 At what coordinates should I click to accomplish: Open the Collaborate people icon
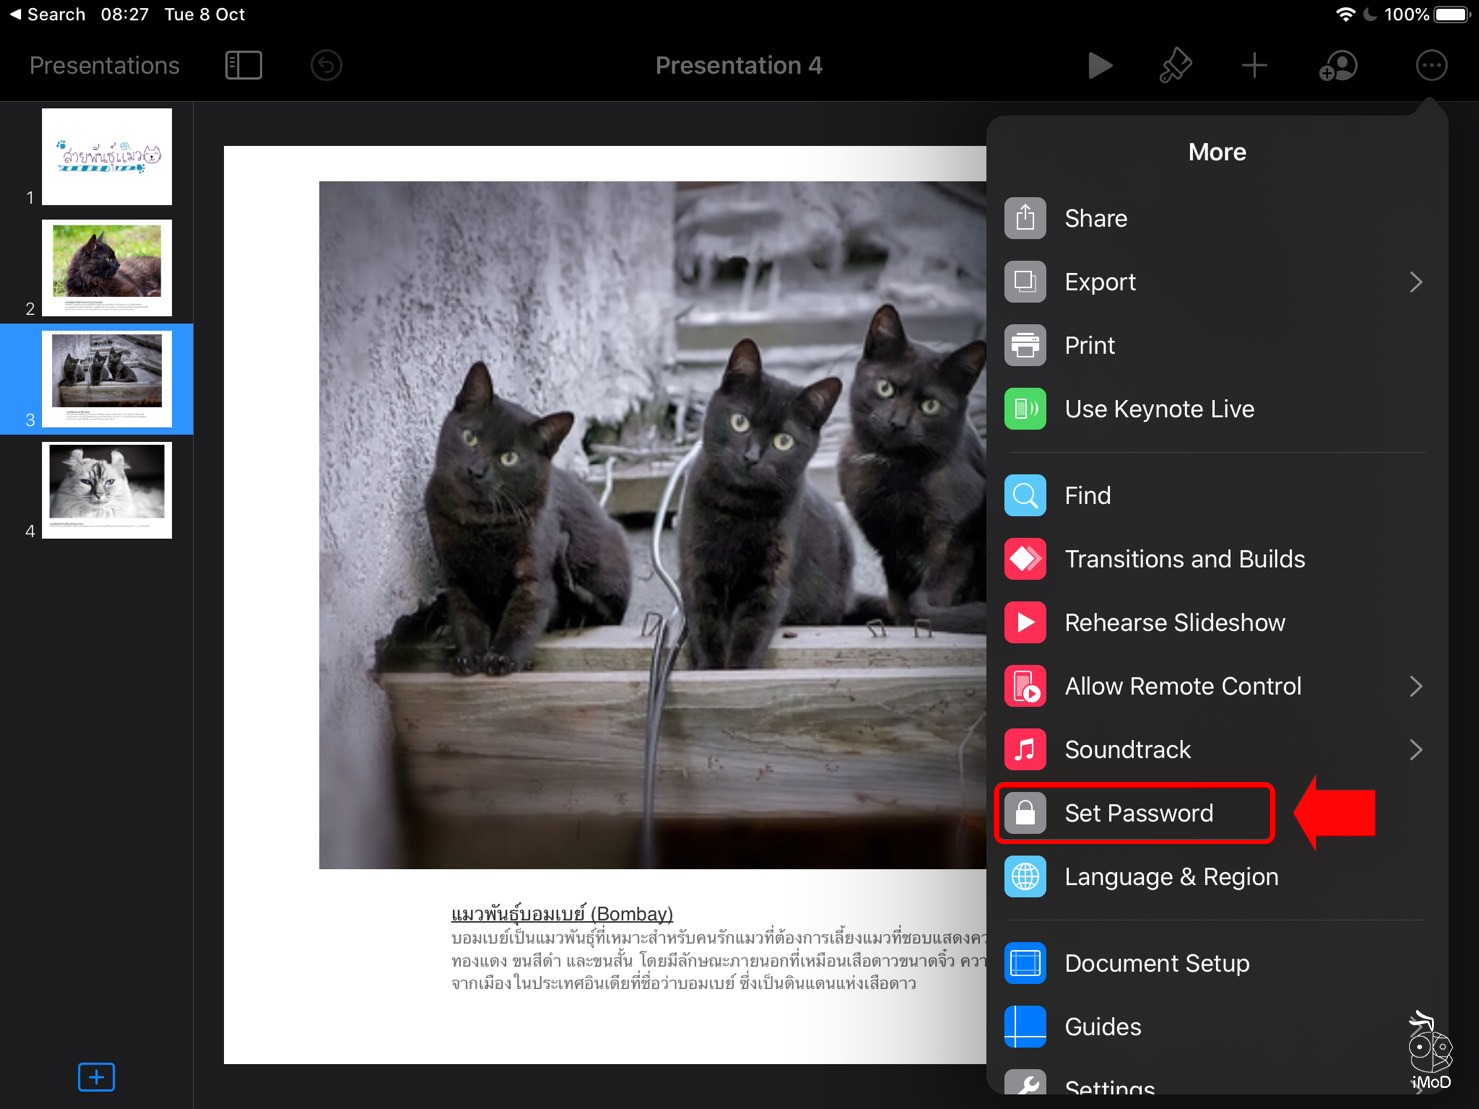[1337, 66]
